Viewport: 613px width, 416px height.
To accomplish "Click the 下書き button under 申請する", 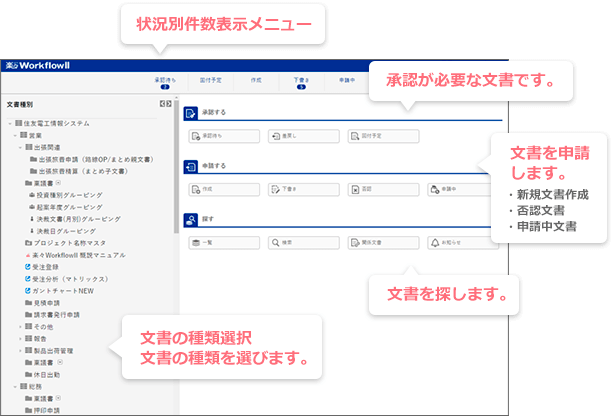I will click(x=304, y=190).
